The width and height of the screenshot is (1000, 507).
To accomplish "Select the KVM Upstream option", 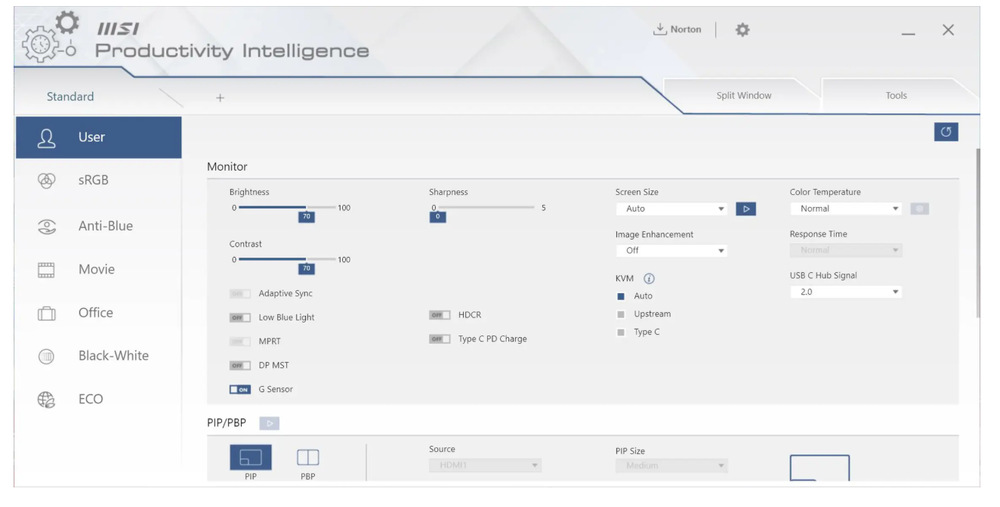I will [x=621, y=314].
